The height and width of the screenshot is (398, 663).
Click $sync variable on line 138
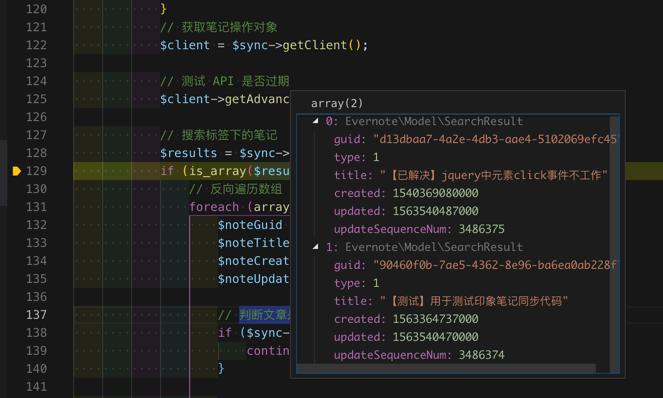pyautogui.click(x=264, y=333)
